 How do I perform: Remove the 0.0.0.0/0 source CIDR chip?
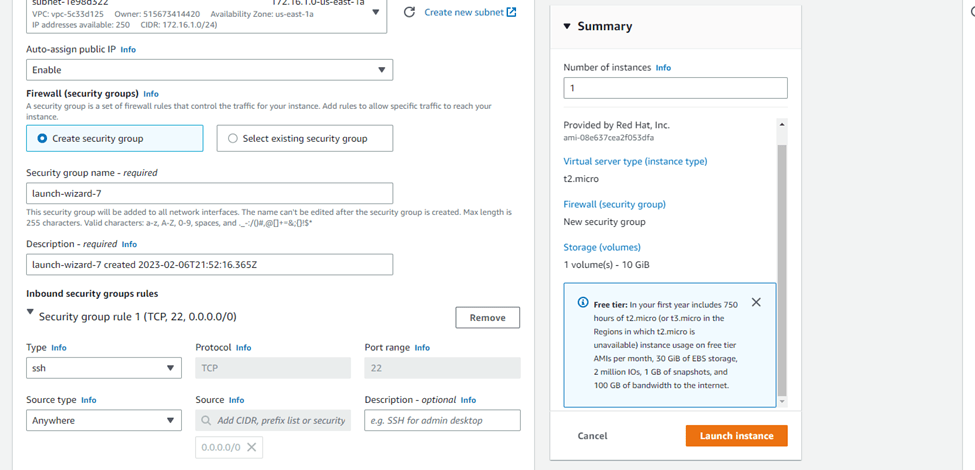[252, 447]
